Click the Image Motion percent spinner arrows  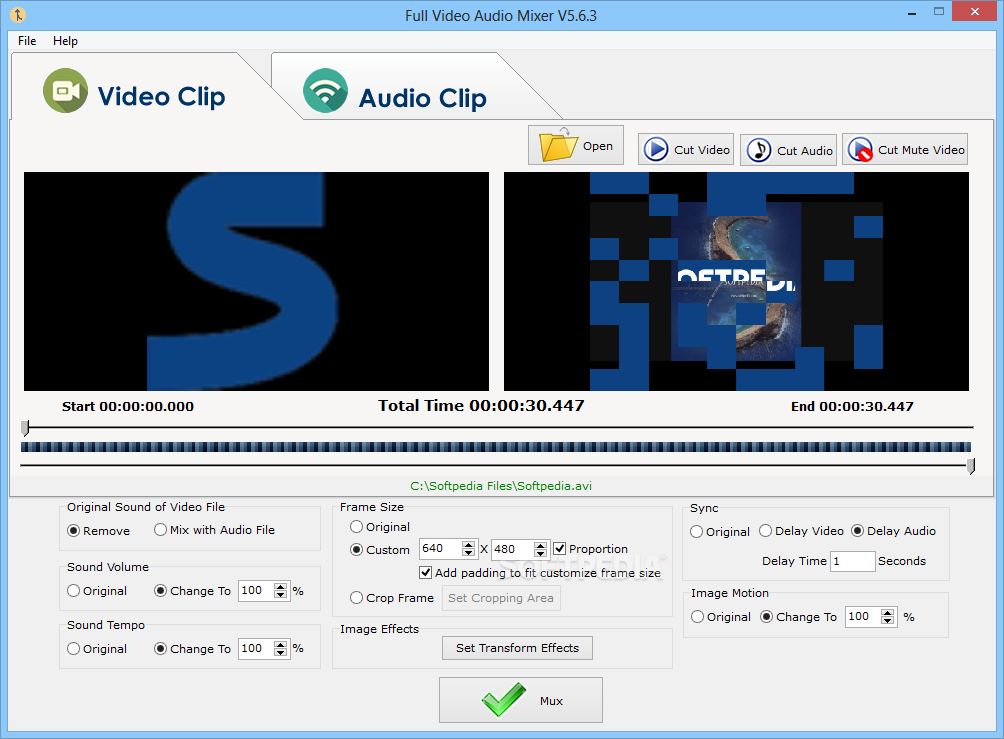[x=887, y=617]
